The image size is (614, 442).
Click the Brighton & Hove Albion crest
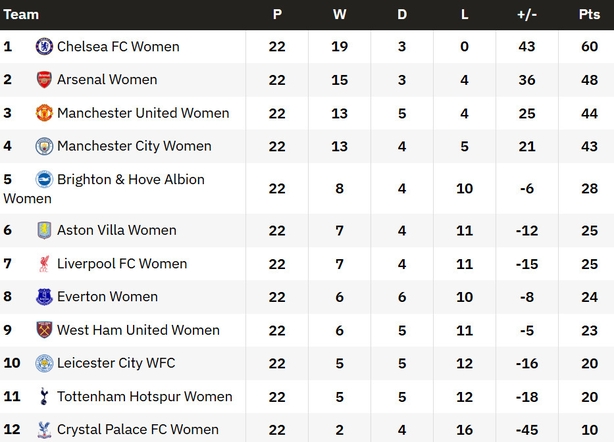tap(44, 179)
